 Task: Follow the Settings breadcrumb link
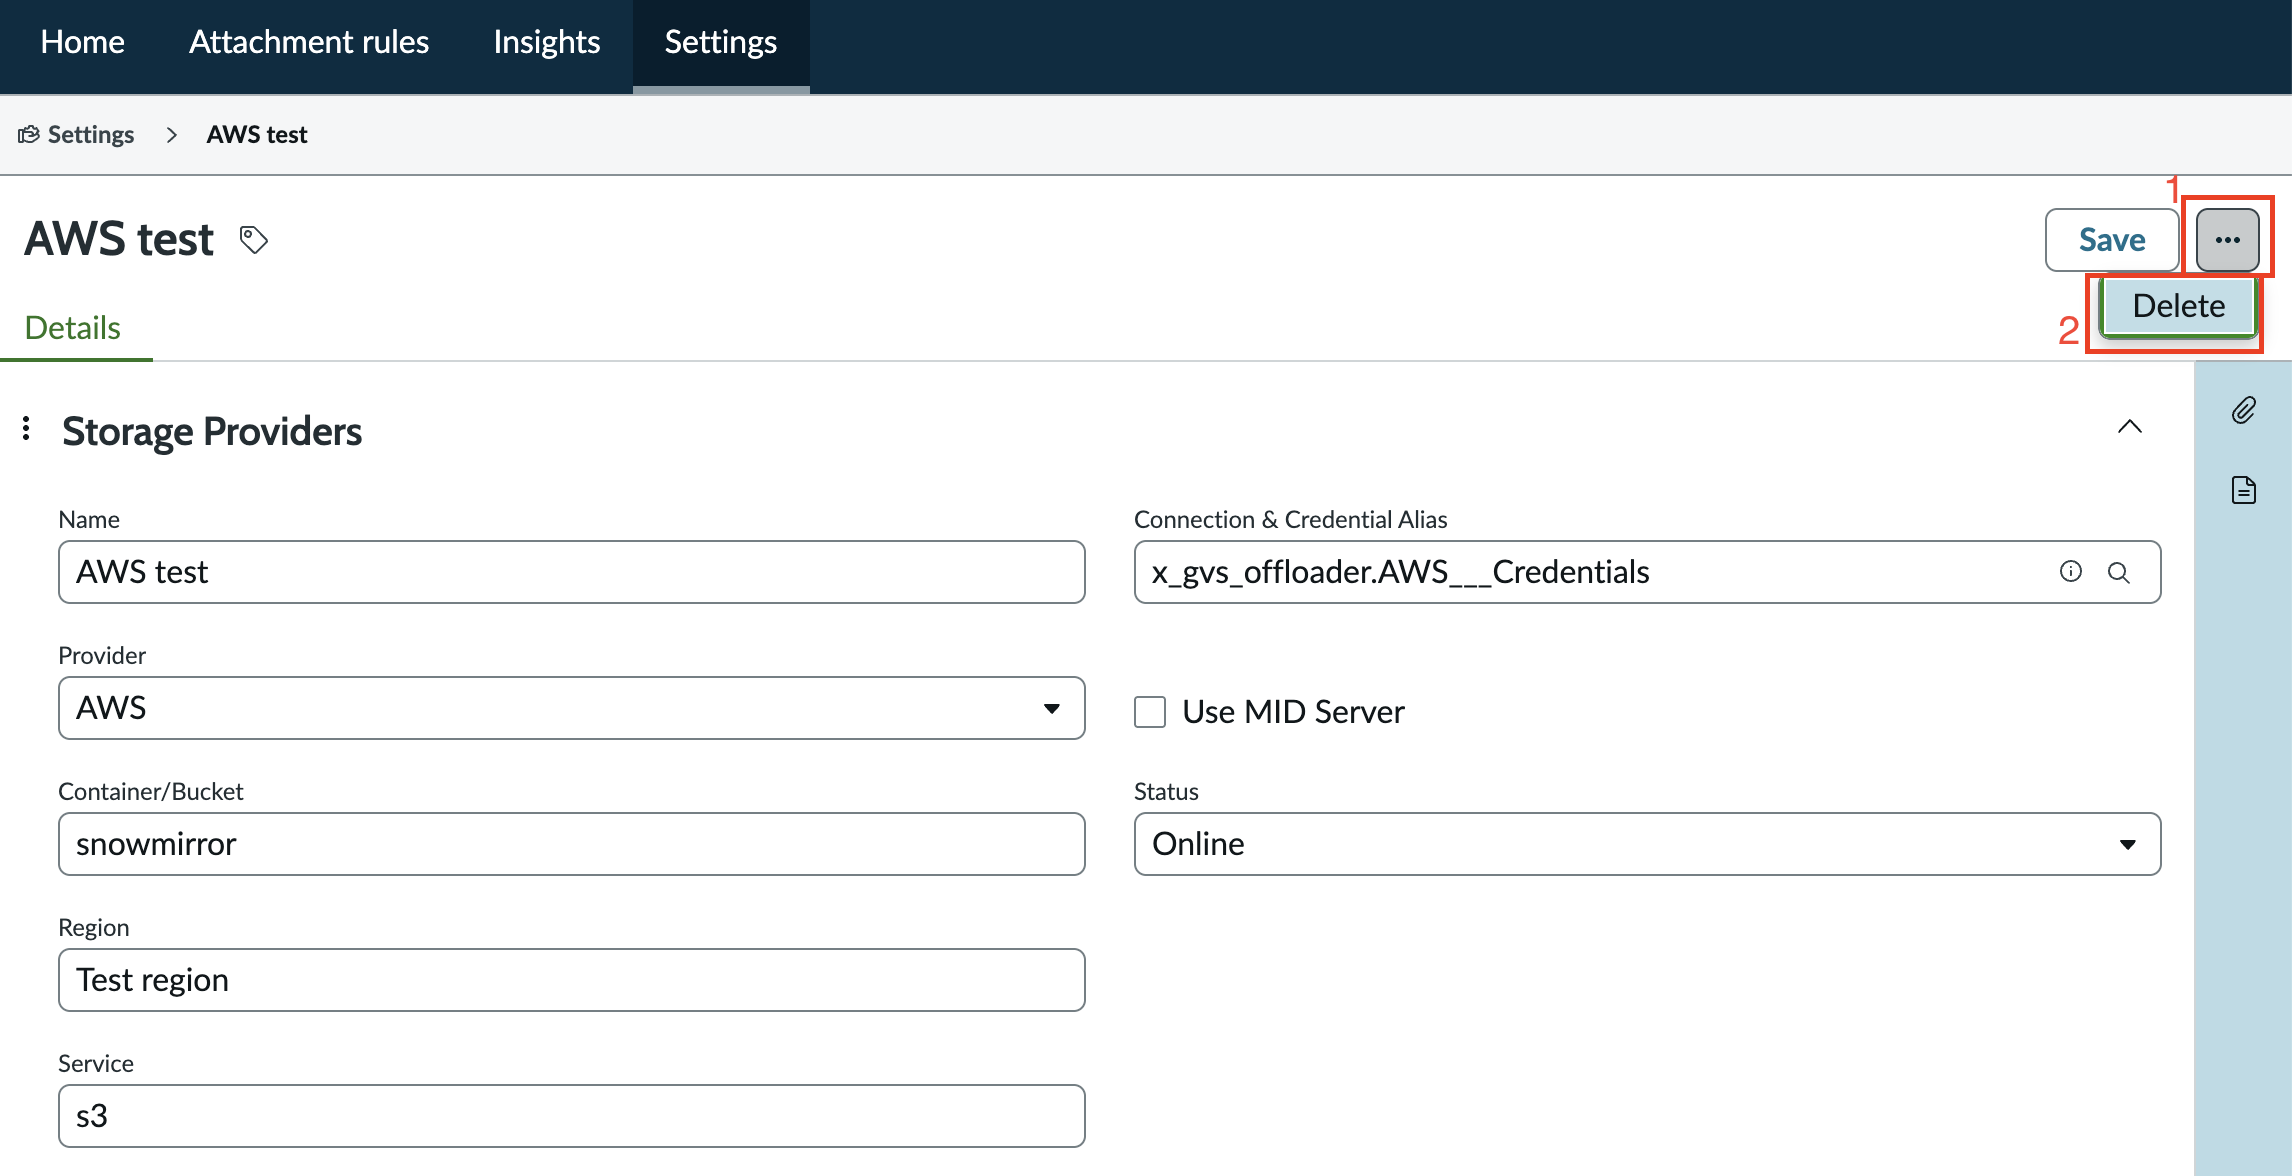[x=91, y=134]
